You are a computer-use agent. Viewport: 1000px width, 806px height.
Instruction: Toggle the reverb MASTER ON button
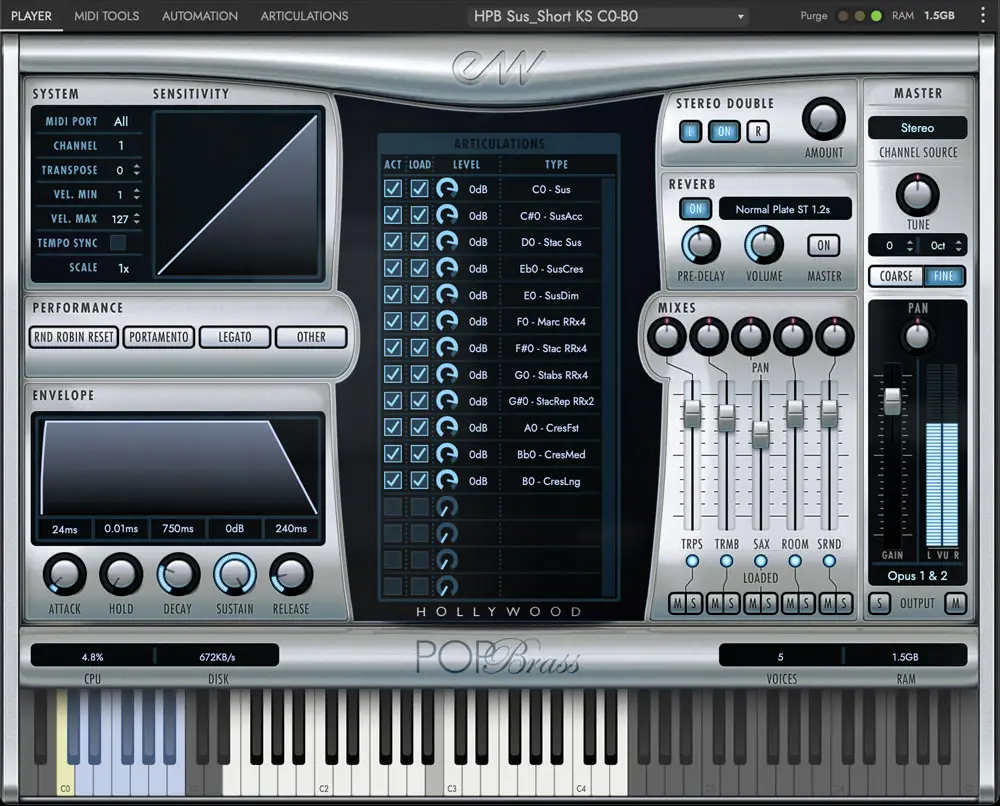824,245
